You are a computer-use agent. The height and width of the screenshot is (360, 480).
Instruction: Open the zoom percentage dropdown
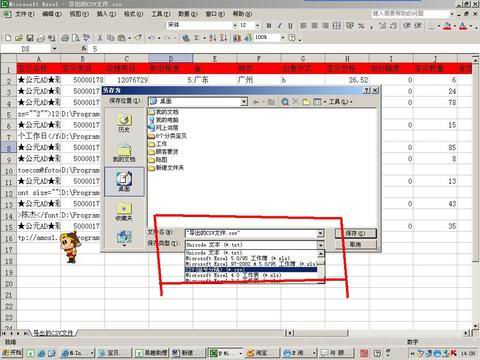(283, 38)
